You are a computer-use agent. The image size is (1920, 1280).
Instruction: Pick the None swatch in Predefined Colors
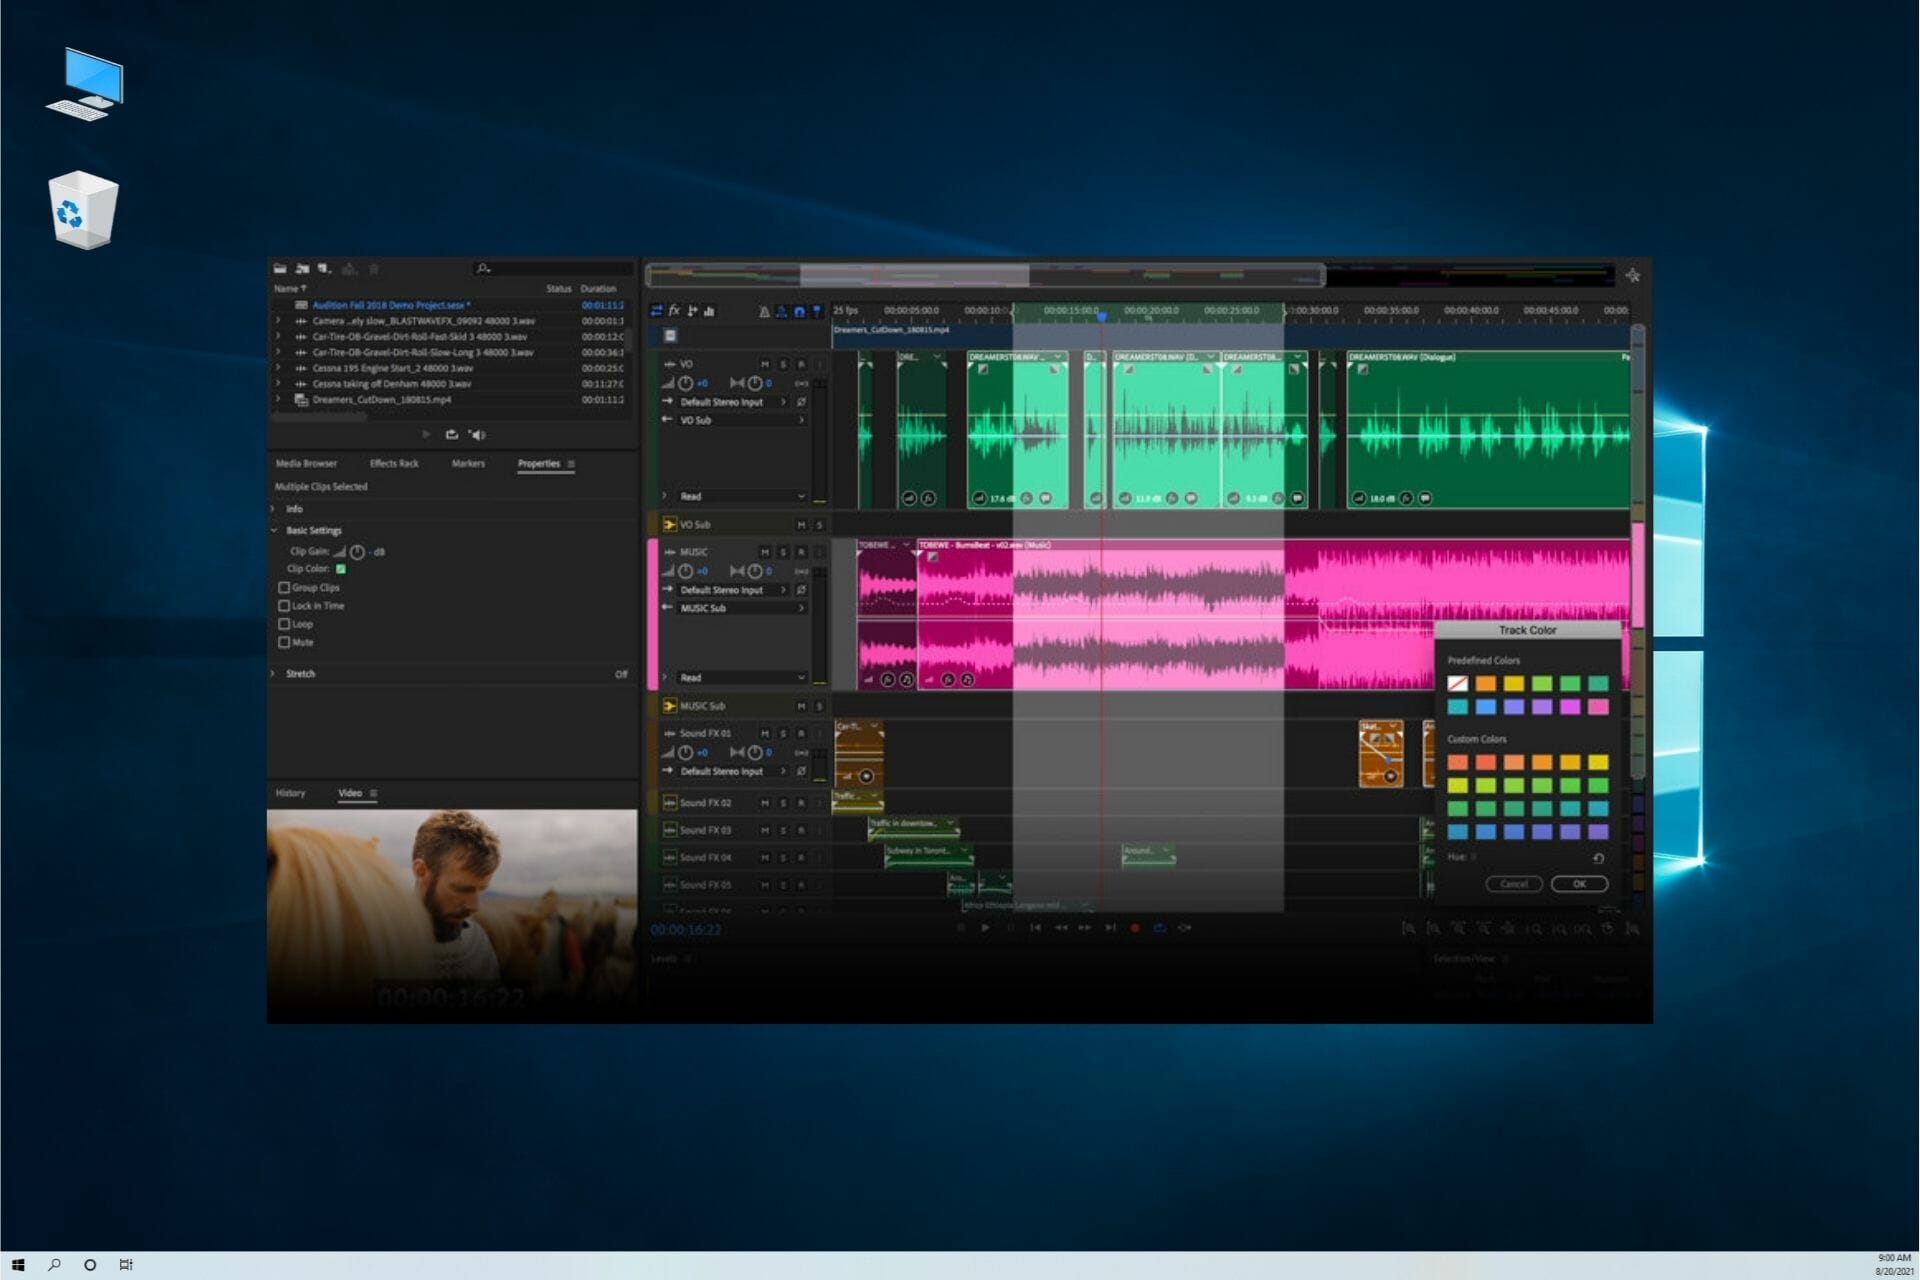pos(1457,684)
